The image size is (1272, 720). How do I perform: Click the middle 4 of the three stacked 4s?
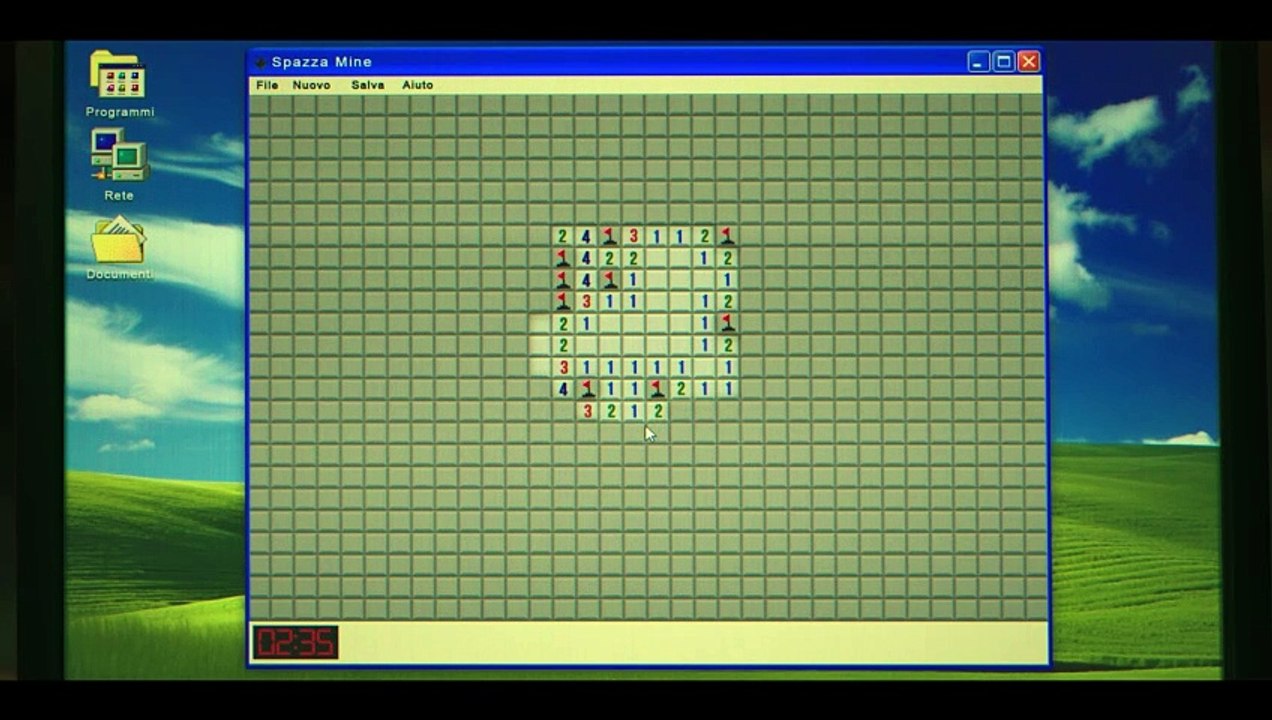[586, 258]
